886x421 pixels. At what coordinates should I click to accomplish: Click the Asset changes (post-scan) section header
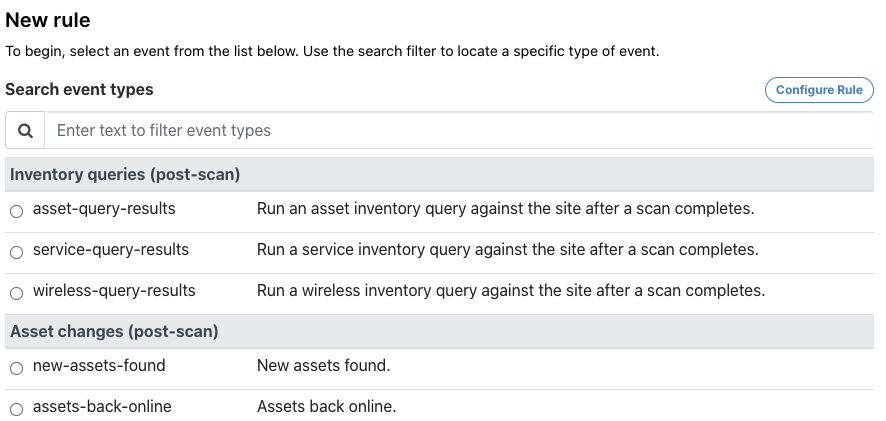click(114, 331)
